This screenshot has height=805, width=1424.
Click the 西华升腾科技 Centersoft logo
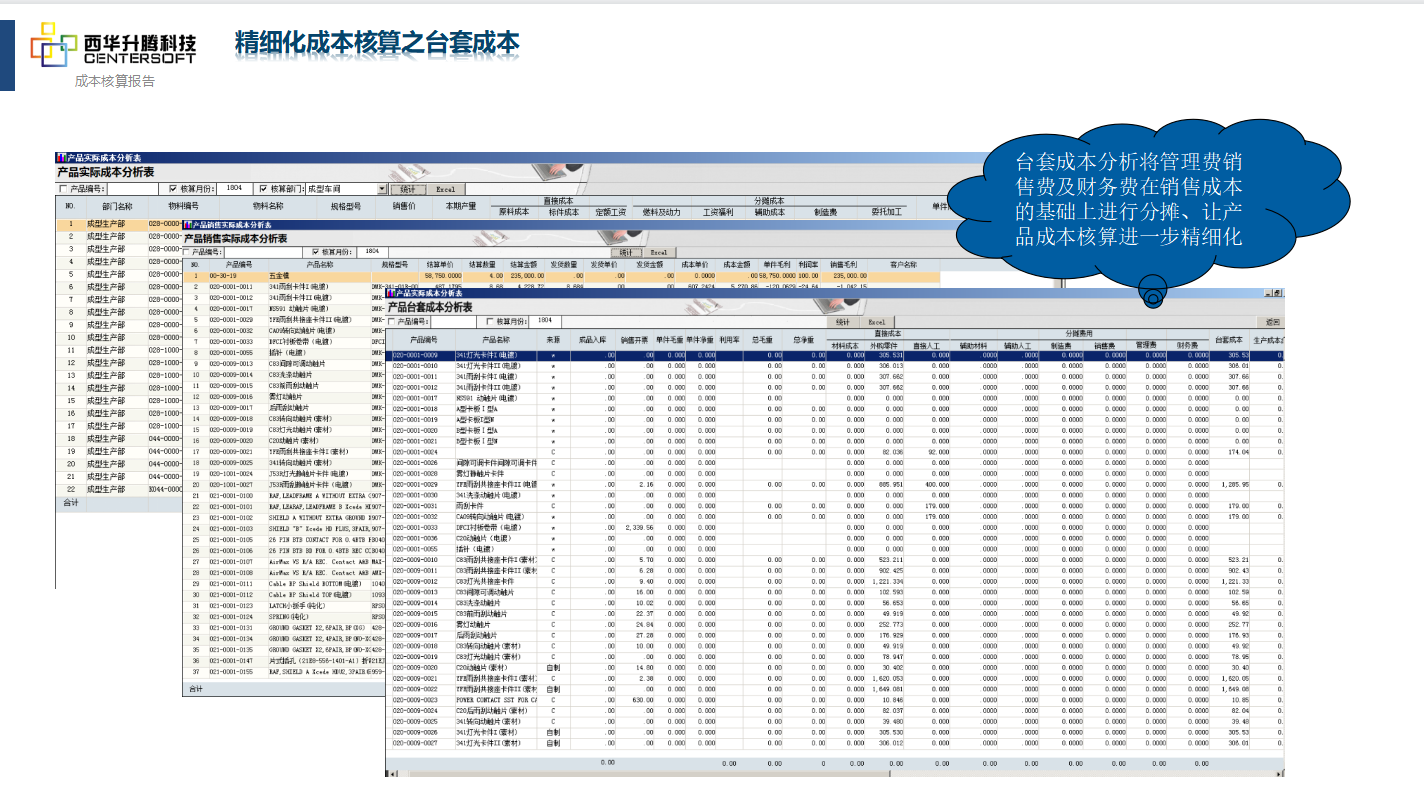[113, 45]
